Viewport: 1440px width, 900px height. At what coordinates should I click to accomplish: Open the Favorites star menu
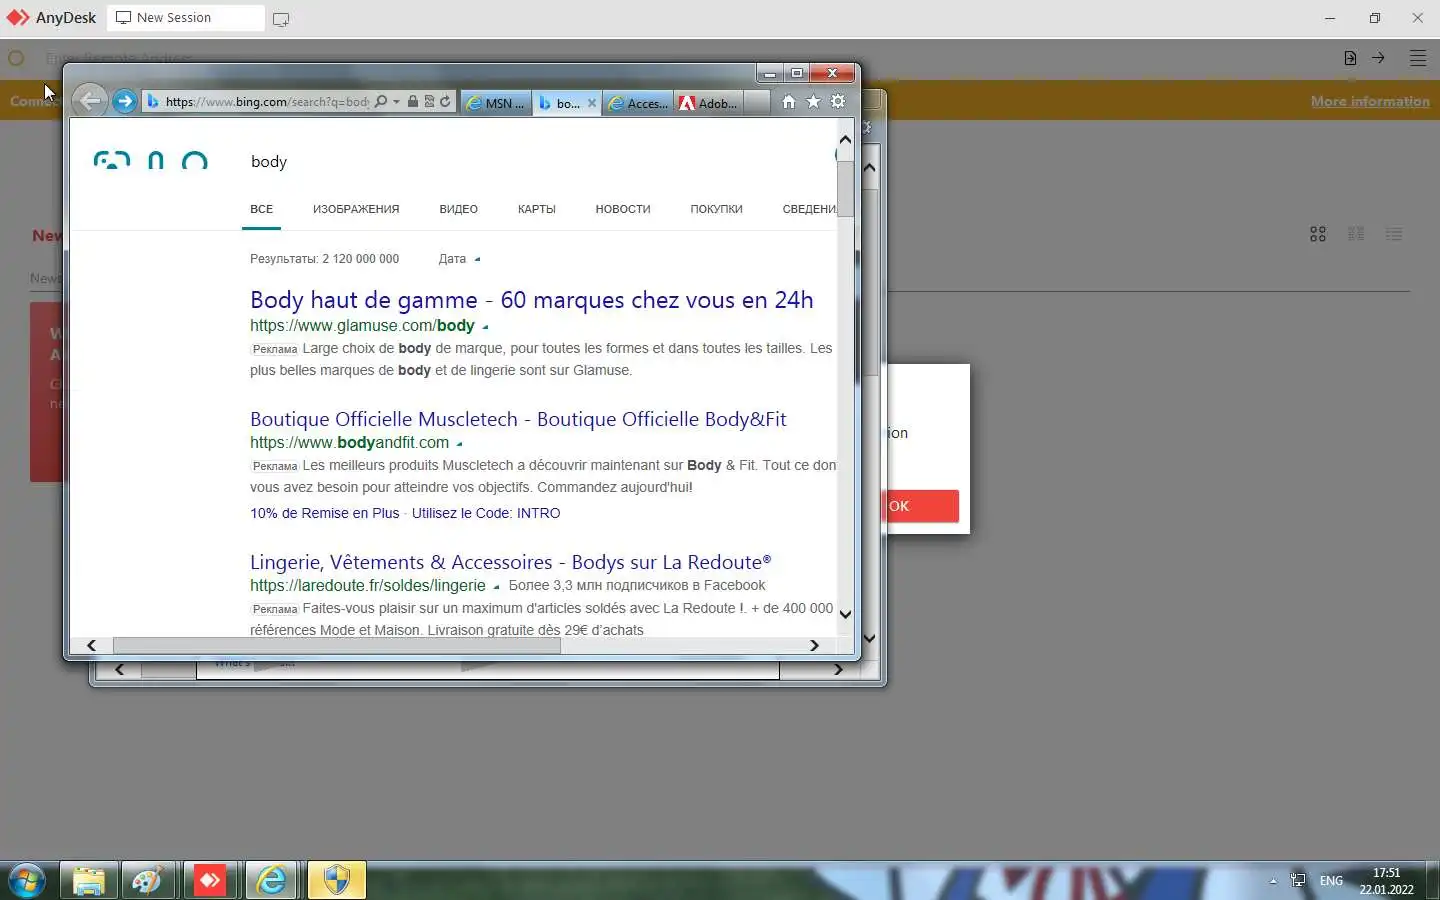813,102
